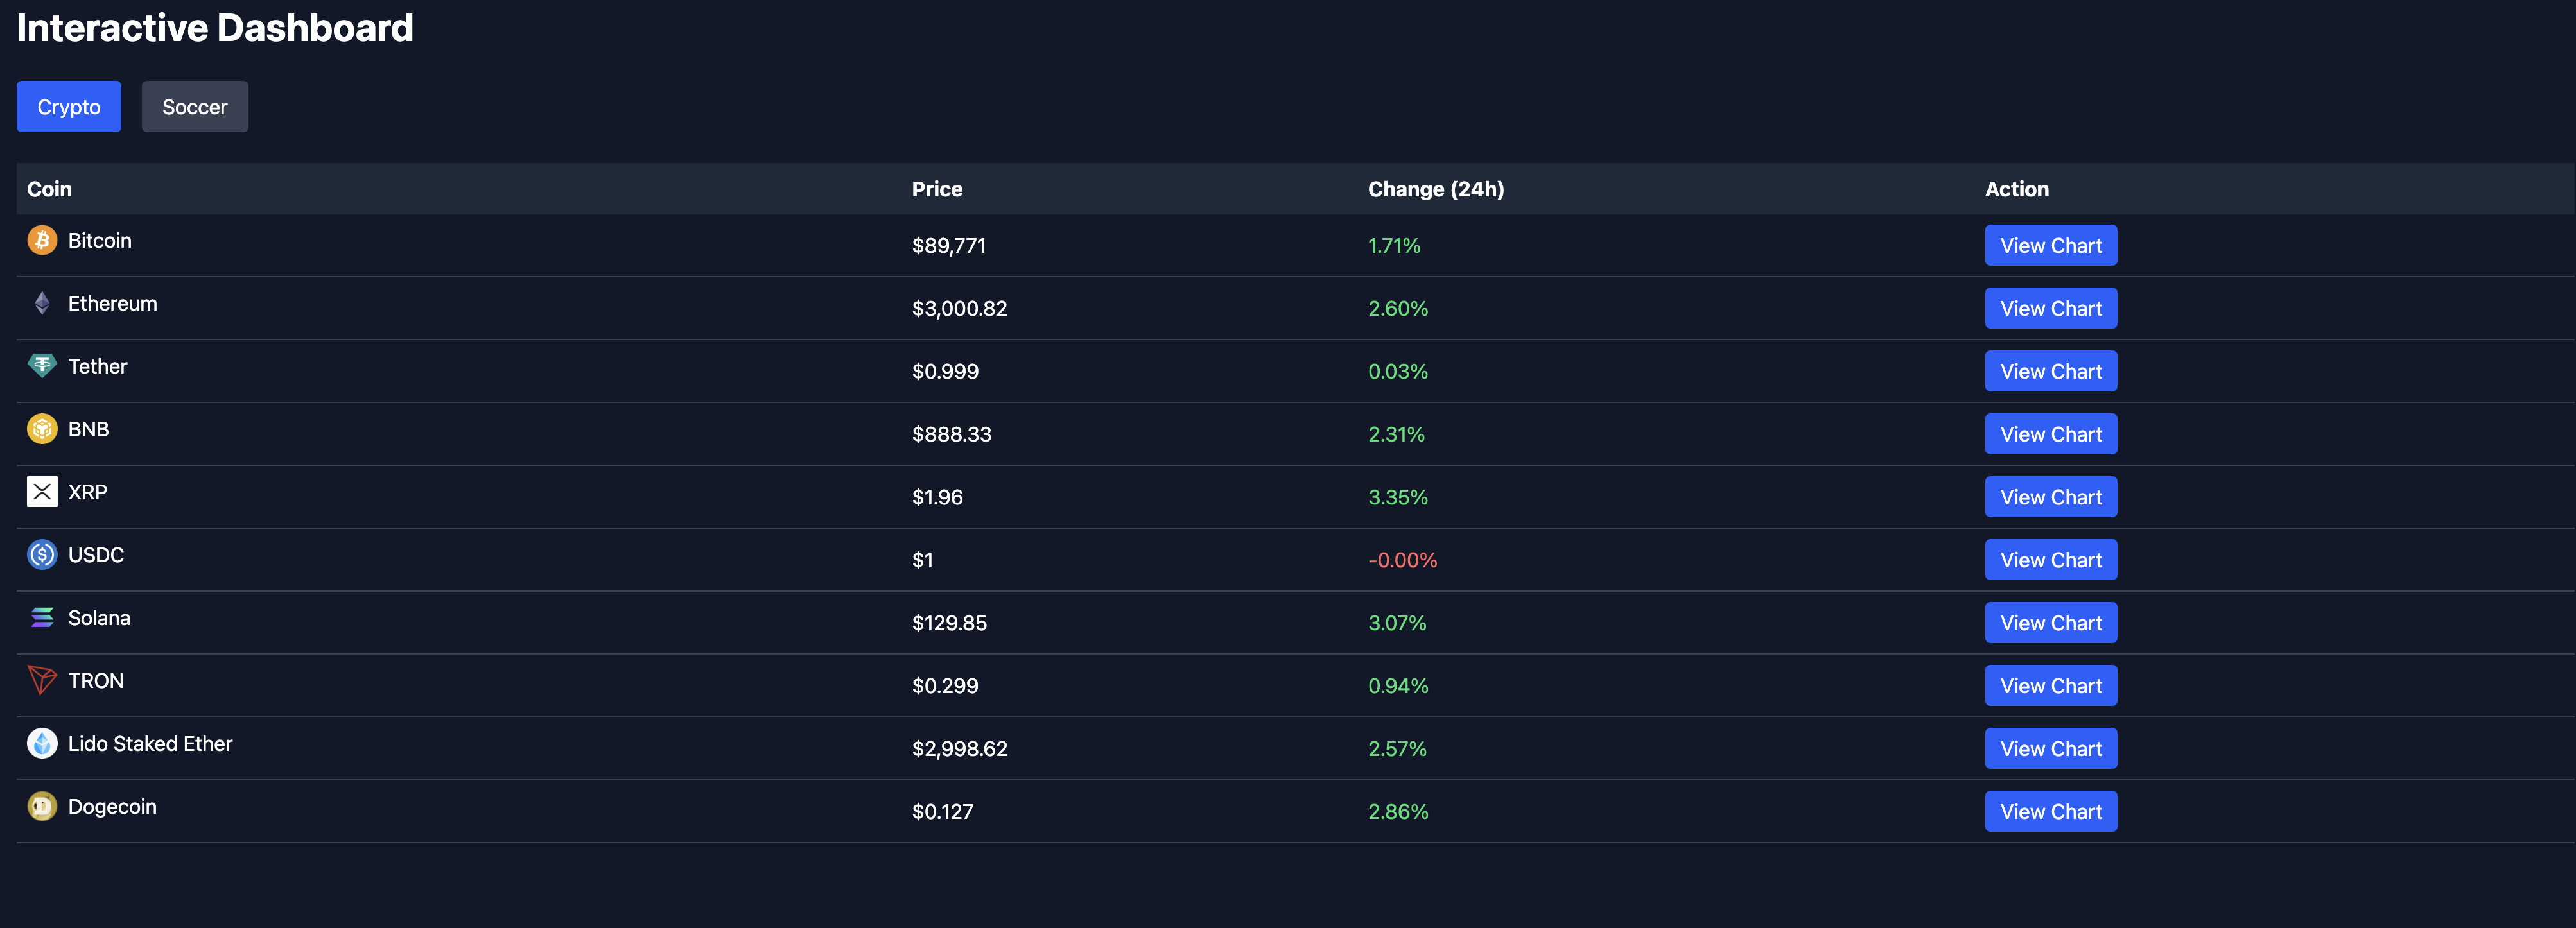Click the $0.999 price
Image resolution: width=2576 pixels, height=928 pixels.
(x=945, y=372)
